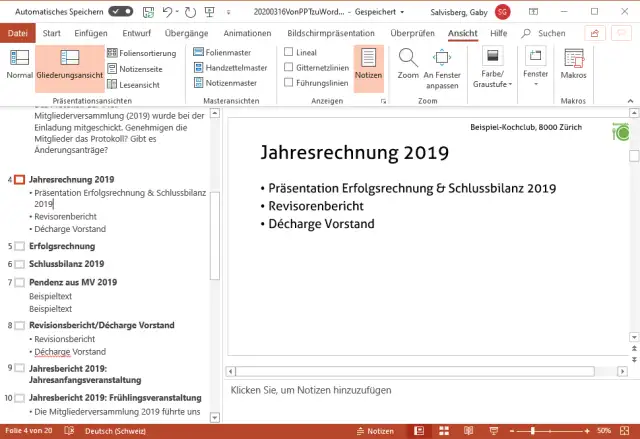Enable Gitternetzlinien checkbox
640x439 pixels.
click(x=289, y=67)
